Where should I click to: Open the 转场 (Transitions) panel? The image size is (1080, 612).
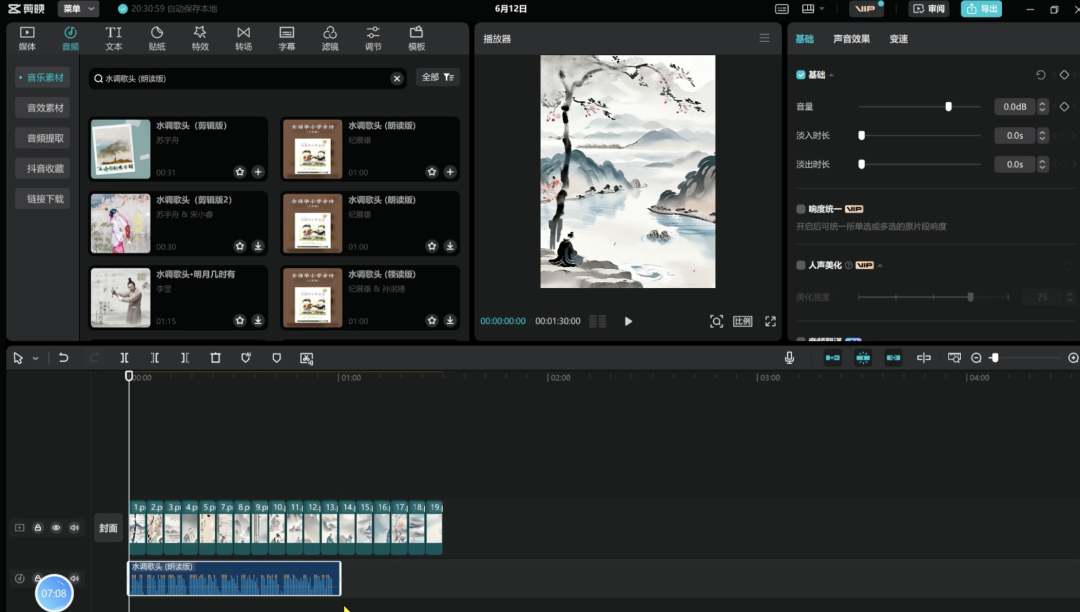coord(243,38)
